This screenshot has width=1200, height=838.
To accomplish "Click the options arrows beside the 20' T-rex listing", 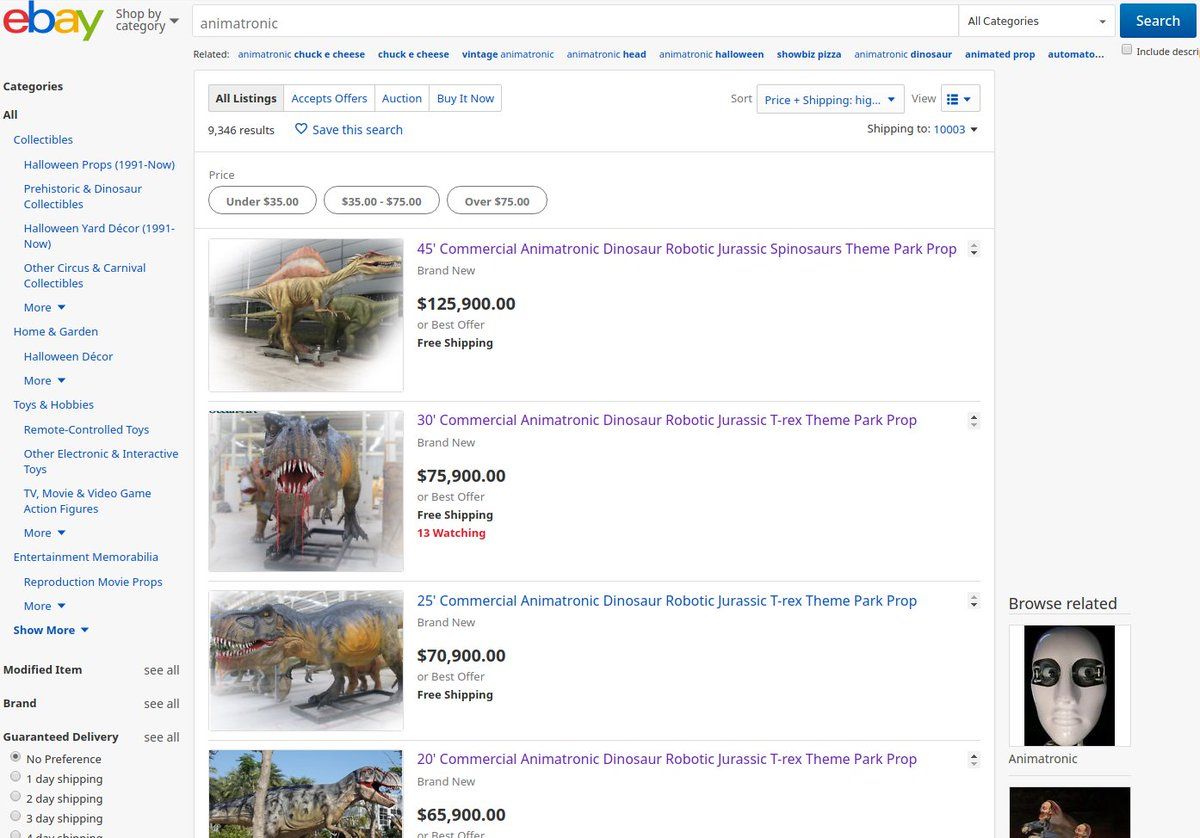I will coord(974,760).
